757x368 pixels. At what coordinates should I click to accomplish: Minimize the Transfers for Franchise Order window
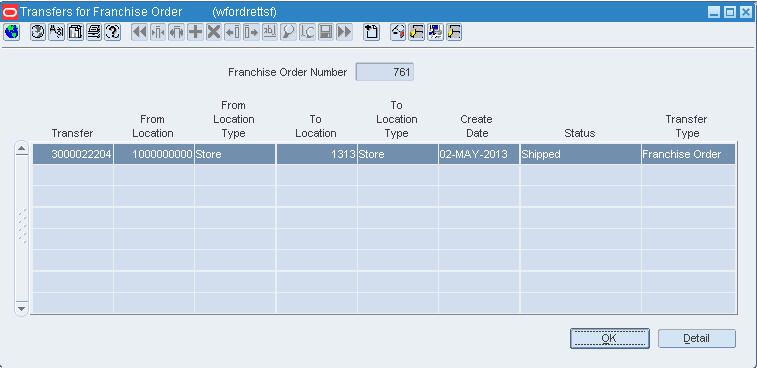pos(715,13)
